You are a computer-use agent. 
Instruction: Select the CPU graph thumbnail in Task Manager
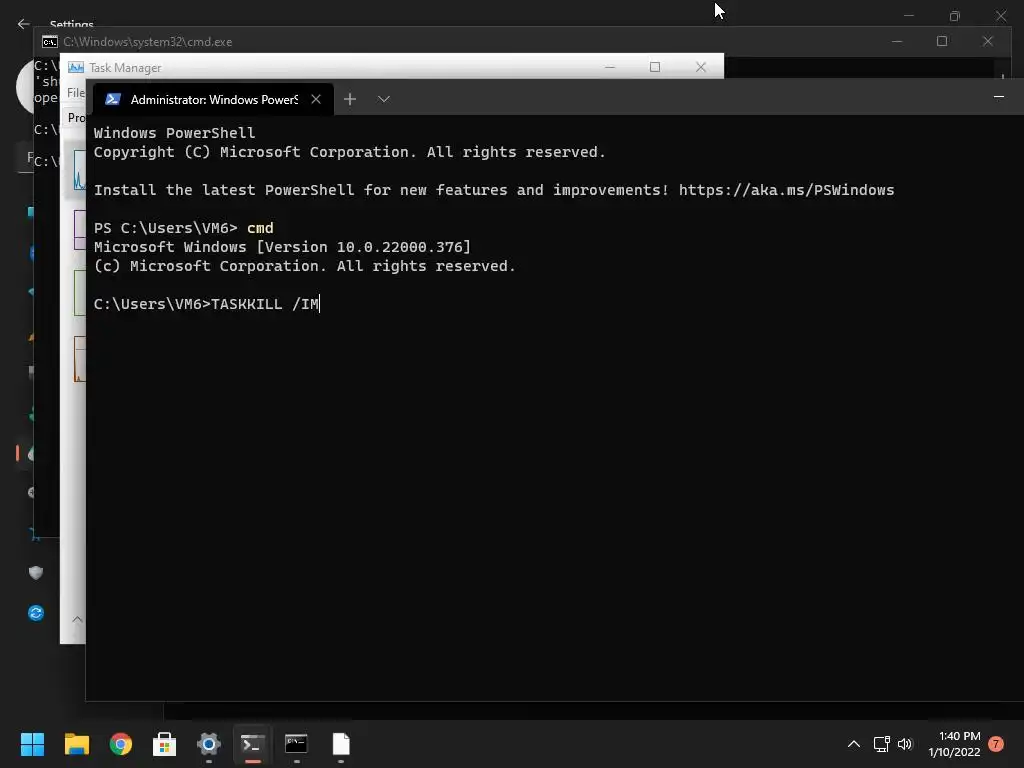tap(79, 170)
